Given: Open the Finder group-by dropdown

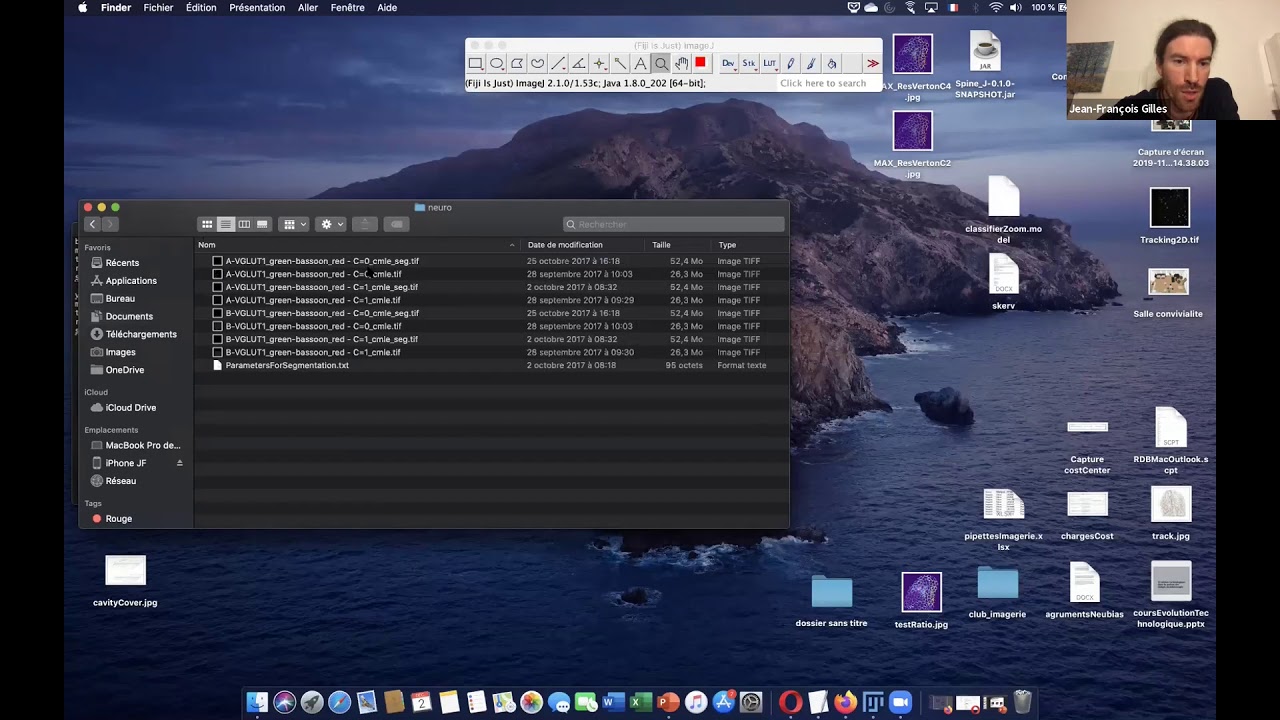Looking at the screenshot, I should (294, 224).
